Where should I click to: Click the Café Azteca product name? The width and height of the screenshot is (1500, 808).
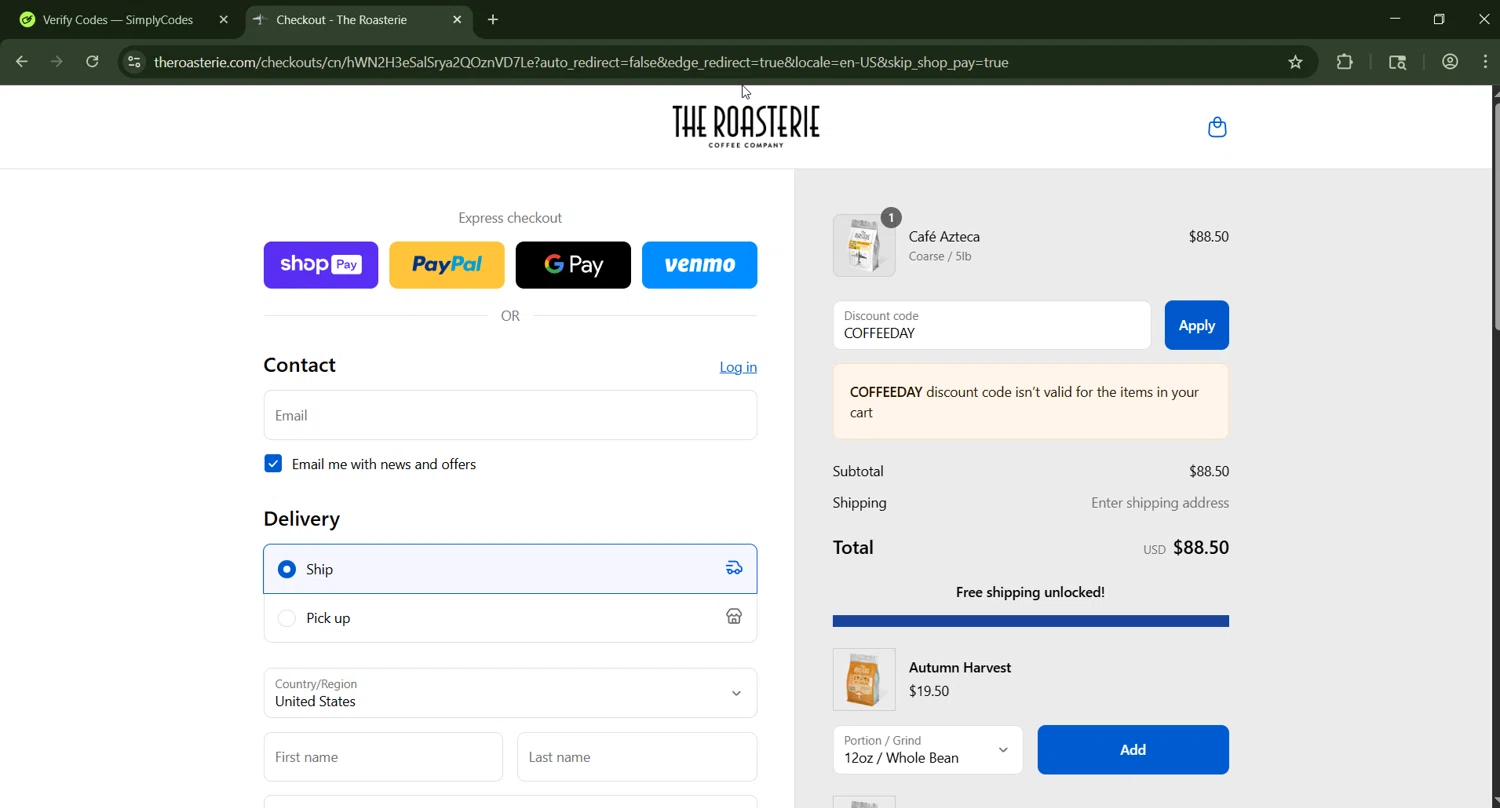coord(944,237)
